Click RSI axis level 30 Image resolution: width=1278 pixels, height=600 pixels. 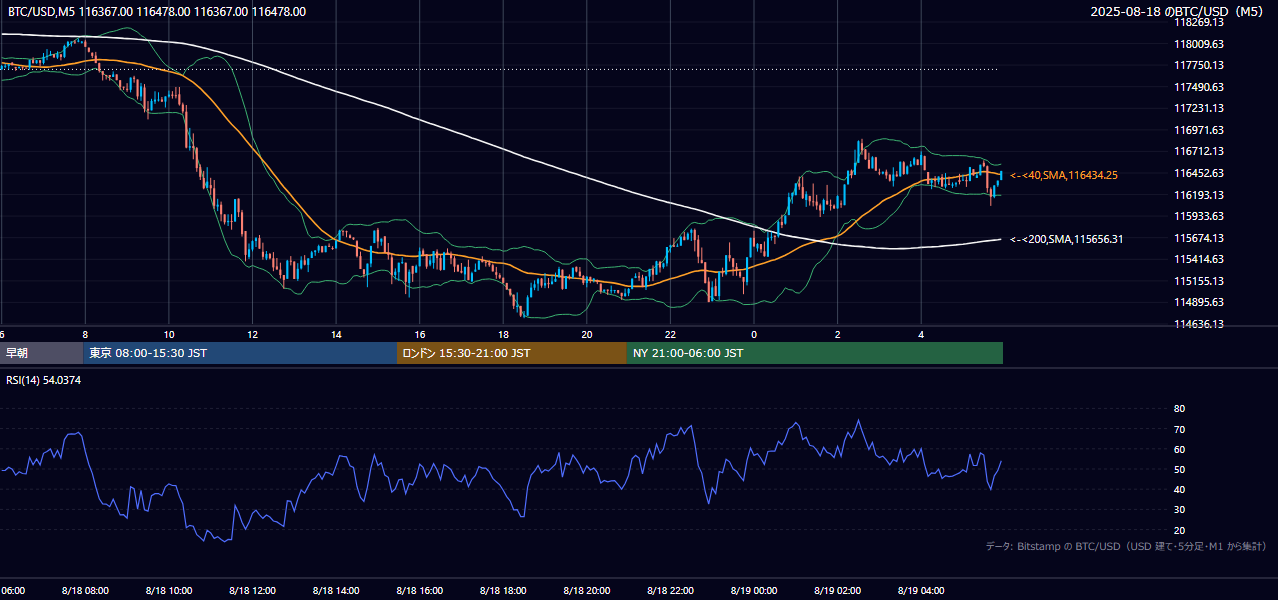coord(1179,509)
